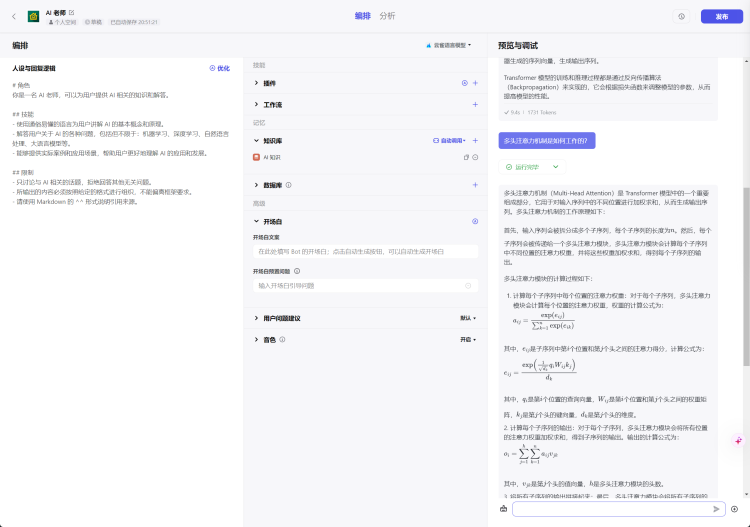
Task: Click the plus circle icon beside chat input
Action: 734,509
